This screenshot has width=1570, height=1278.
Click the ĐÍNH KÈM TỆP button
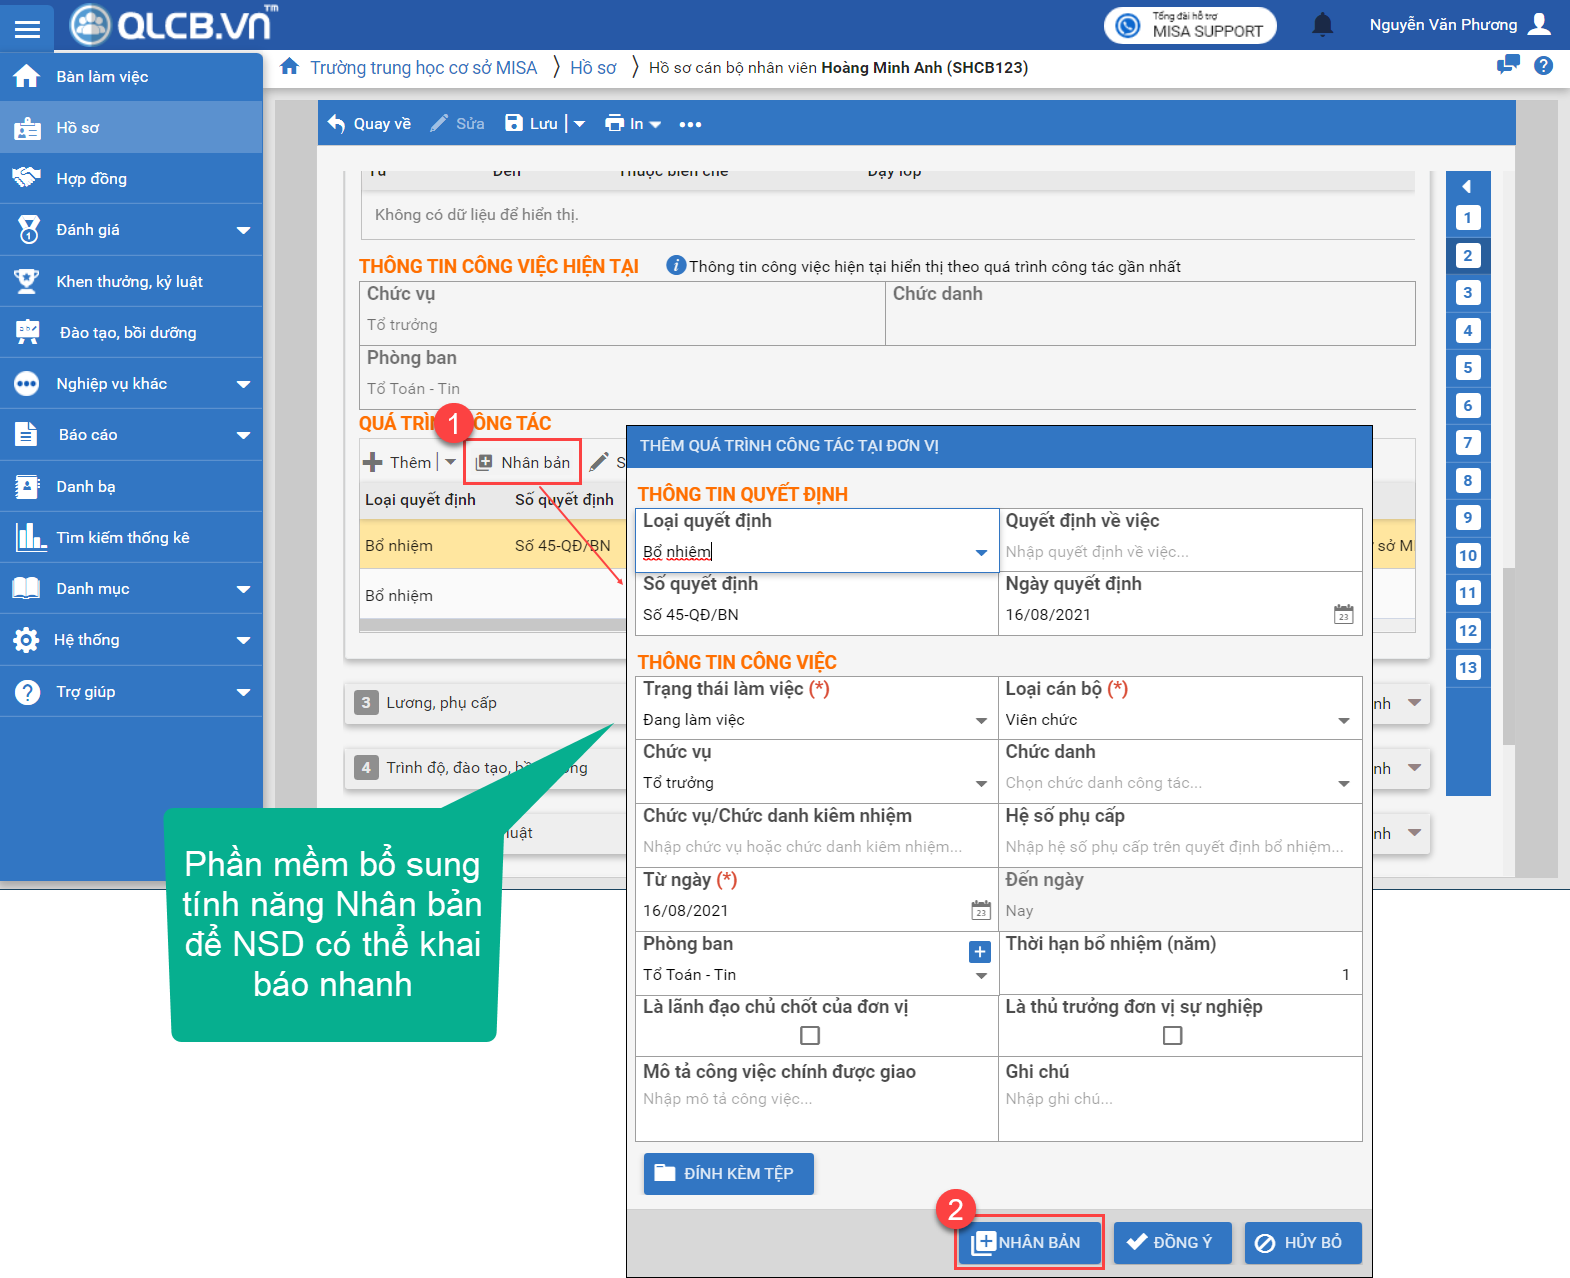728,1174
